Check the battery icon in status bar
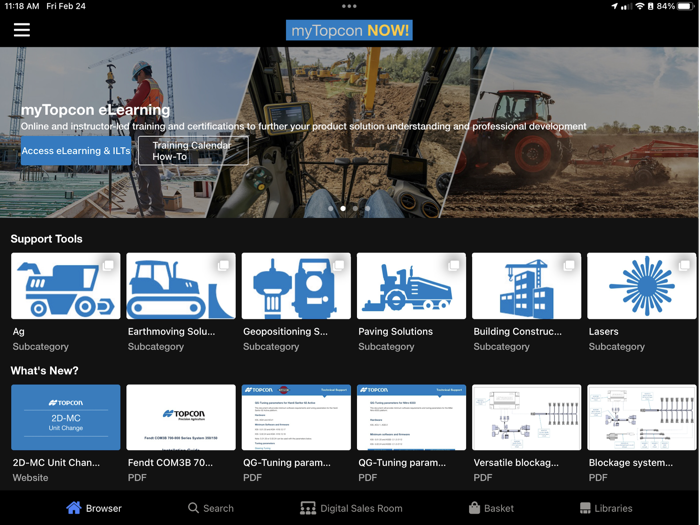Viewport: 700px width, 525px height. coord(687,6)
